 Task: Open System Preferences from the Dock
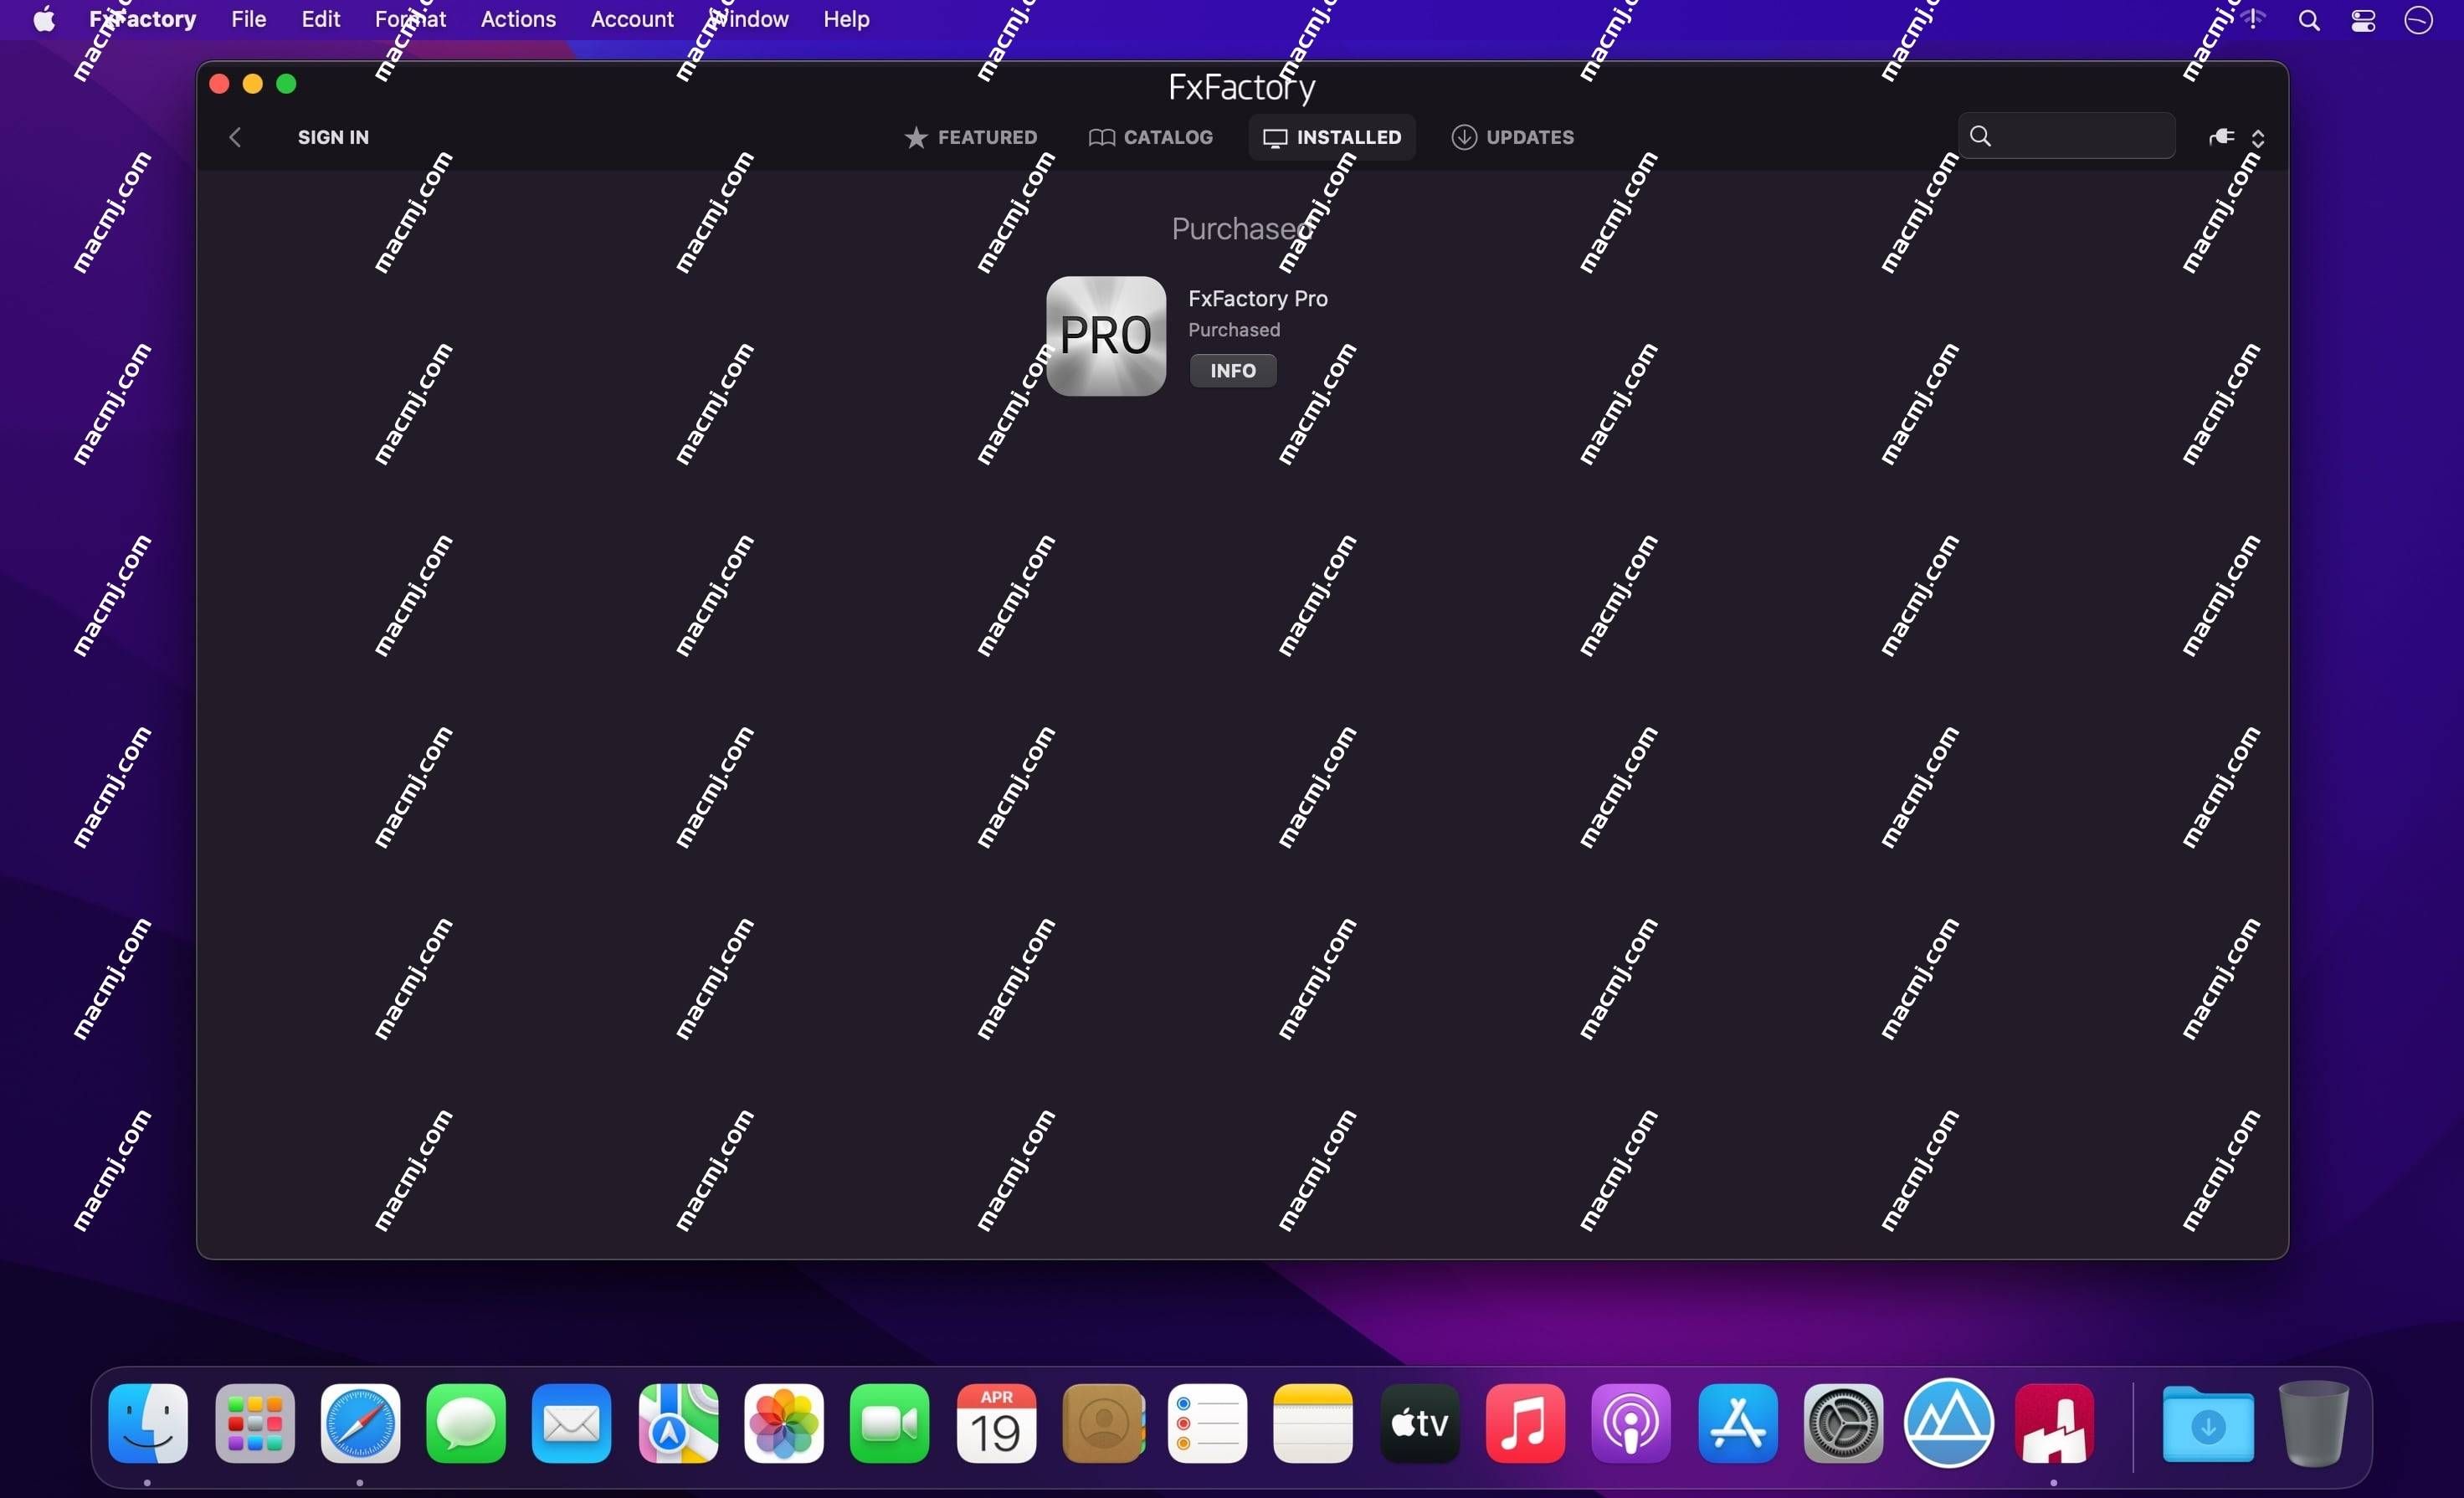[1844, 1424]
